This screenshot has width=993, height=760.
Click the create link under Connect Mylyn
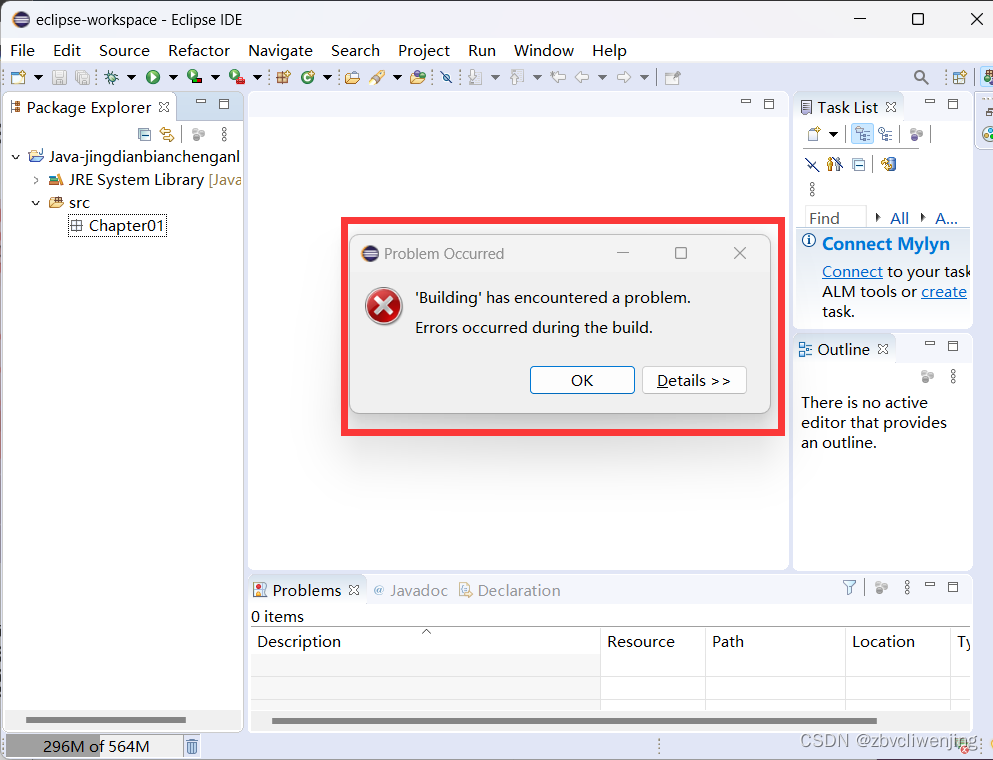[x=944, y=291]
